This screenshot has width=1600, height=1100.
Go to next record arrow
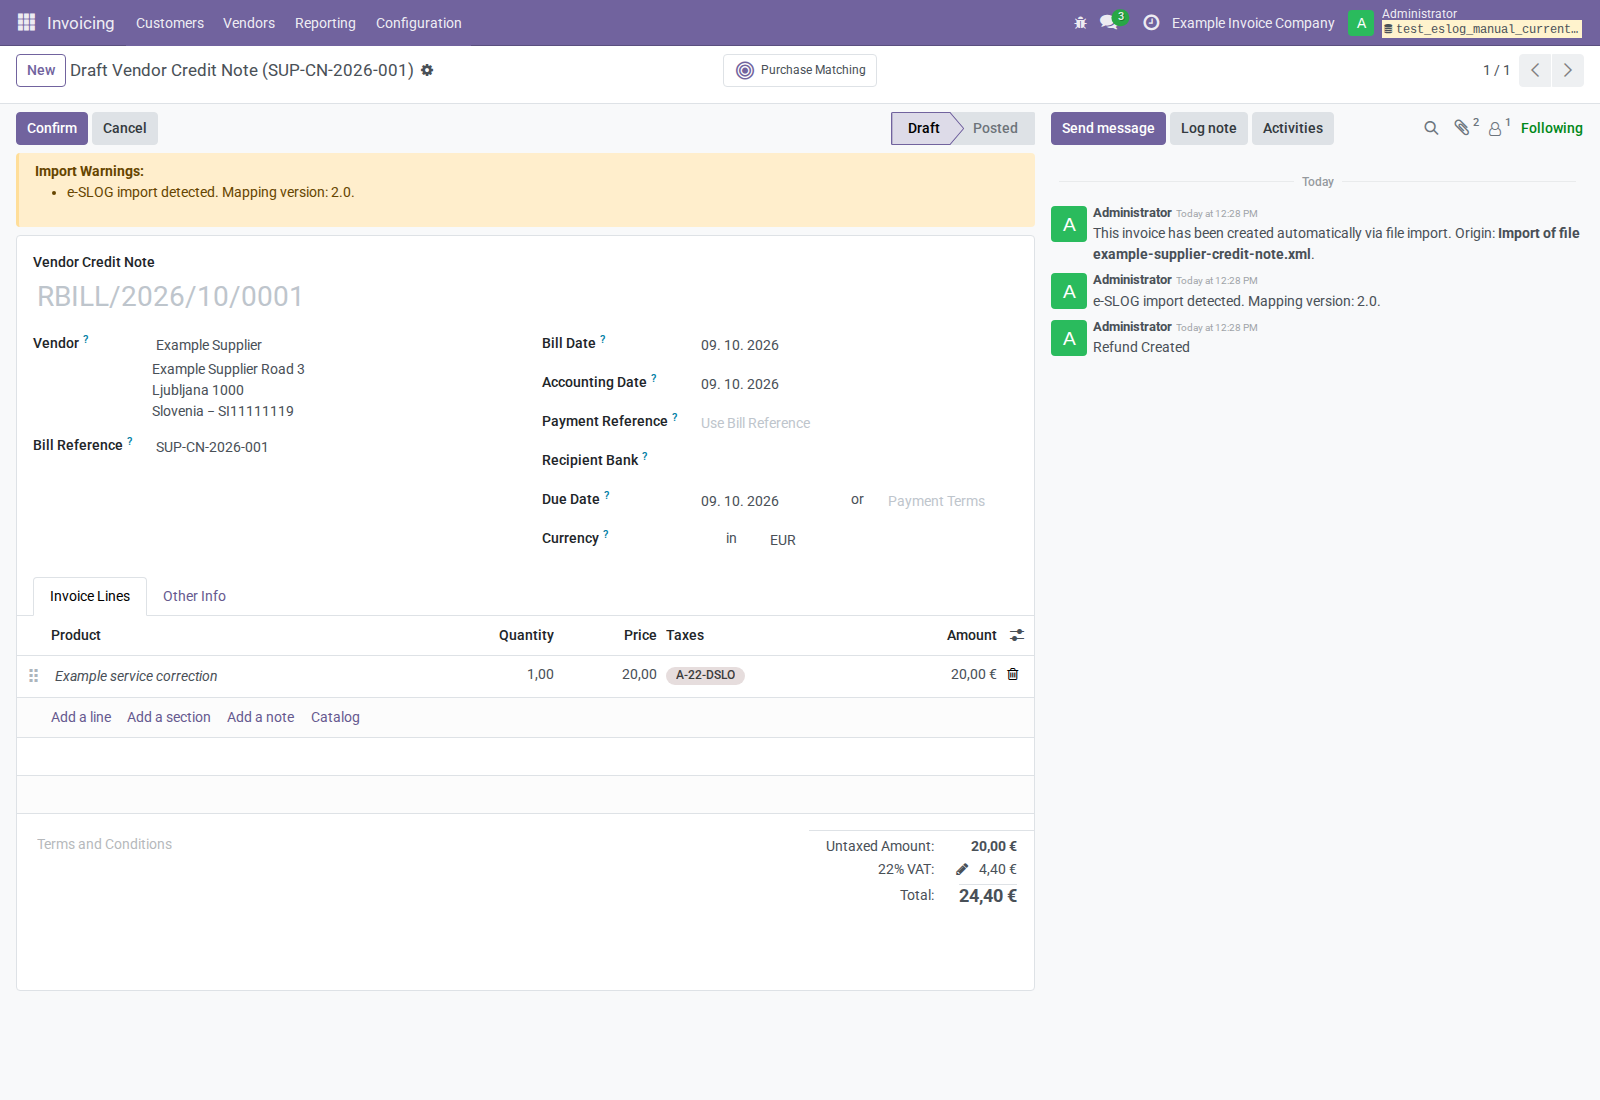point(1567,70)
